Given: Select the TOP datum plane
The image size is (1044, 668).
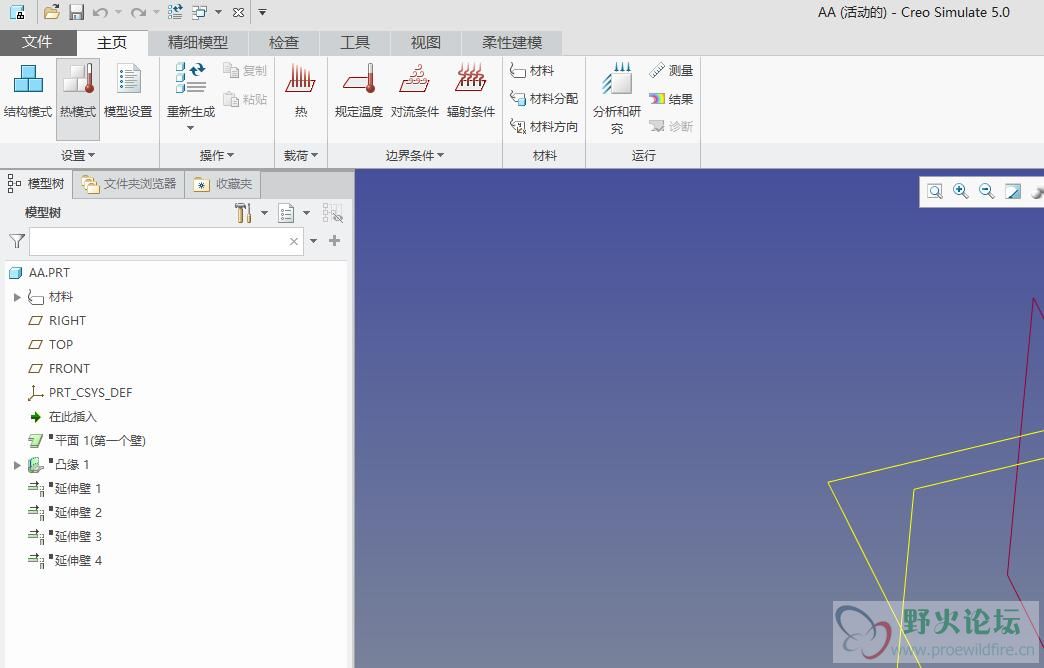Looking at the screenshot, I should pos(51,344).
